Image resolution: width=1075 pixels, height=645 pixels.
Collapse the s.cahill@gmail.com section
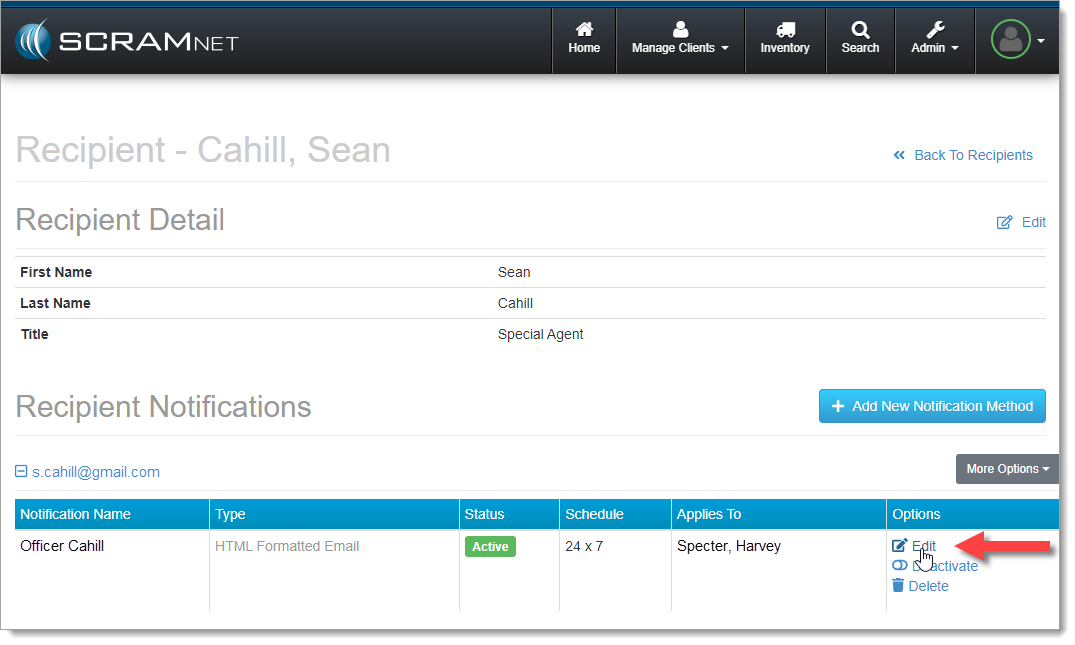pyautogui.click(x=22, y=472)
